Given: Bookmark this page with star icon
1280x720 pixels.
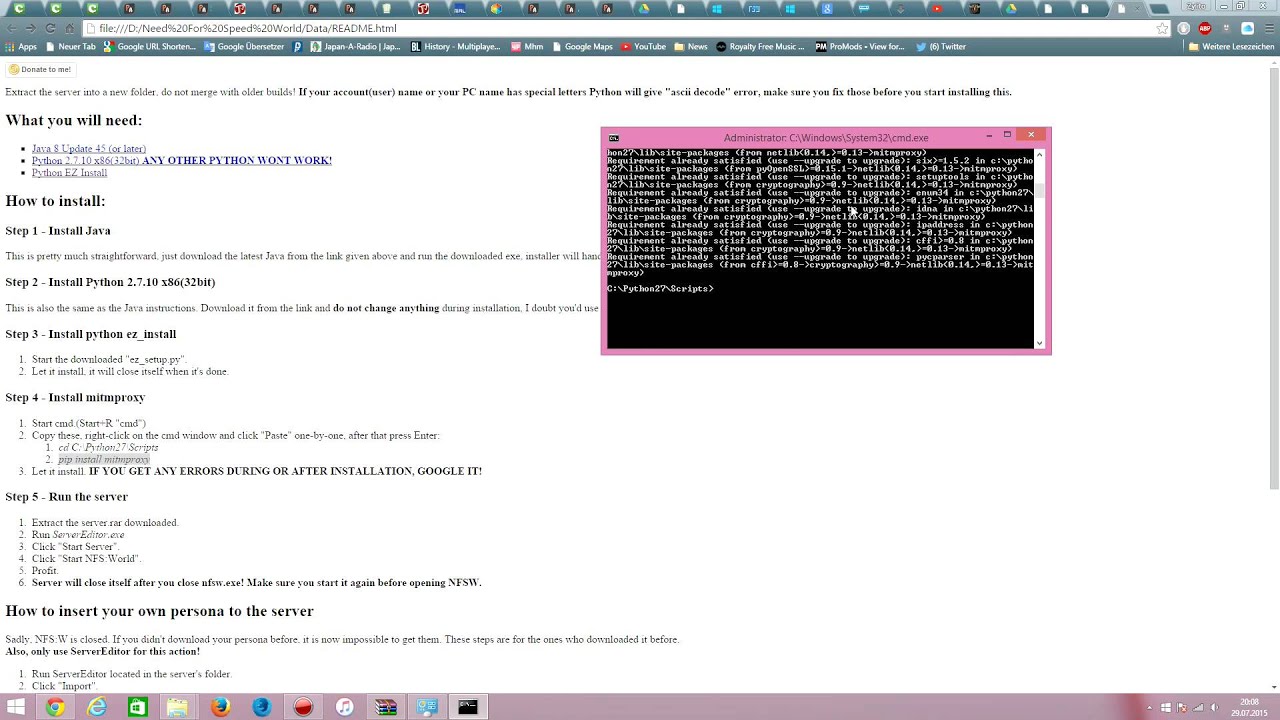Looking at the screenshot, I should tap(1162, 28).
